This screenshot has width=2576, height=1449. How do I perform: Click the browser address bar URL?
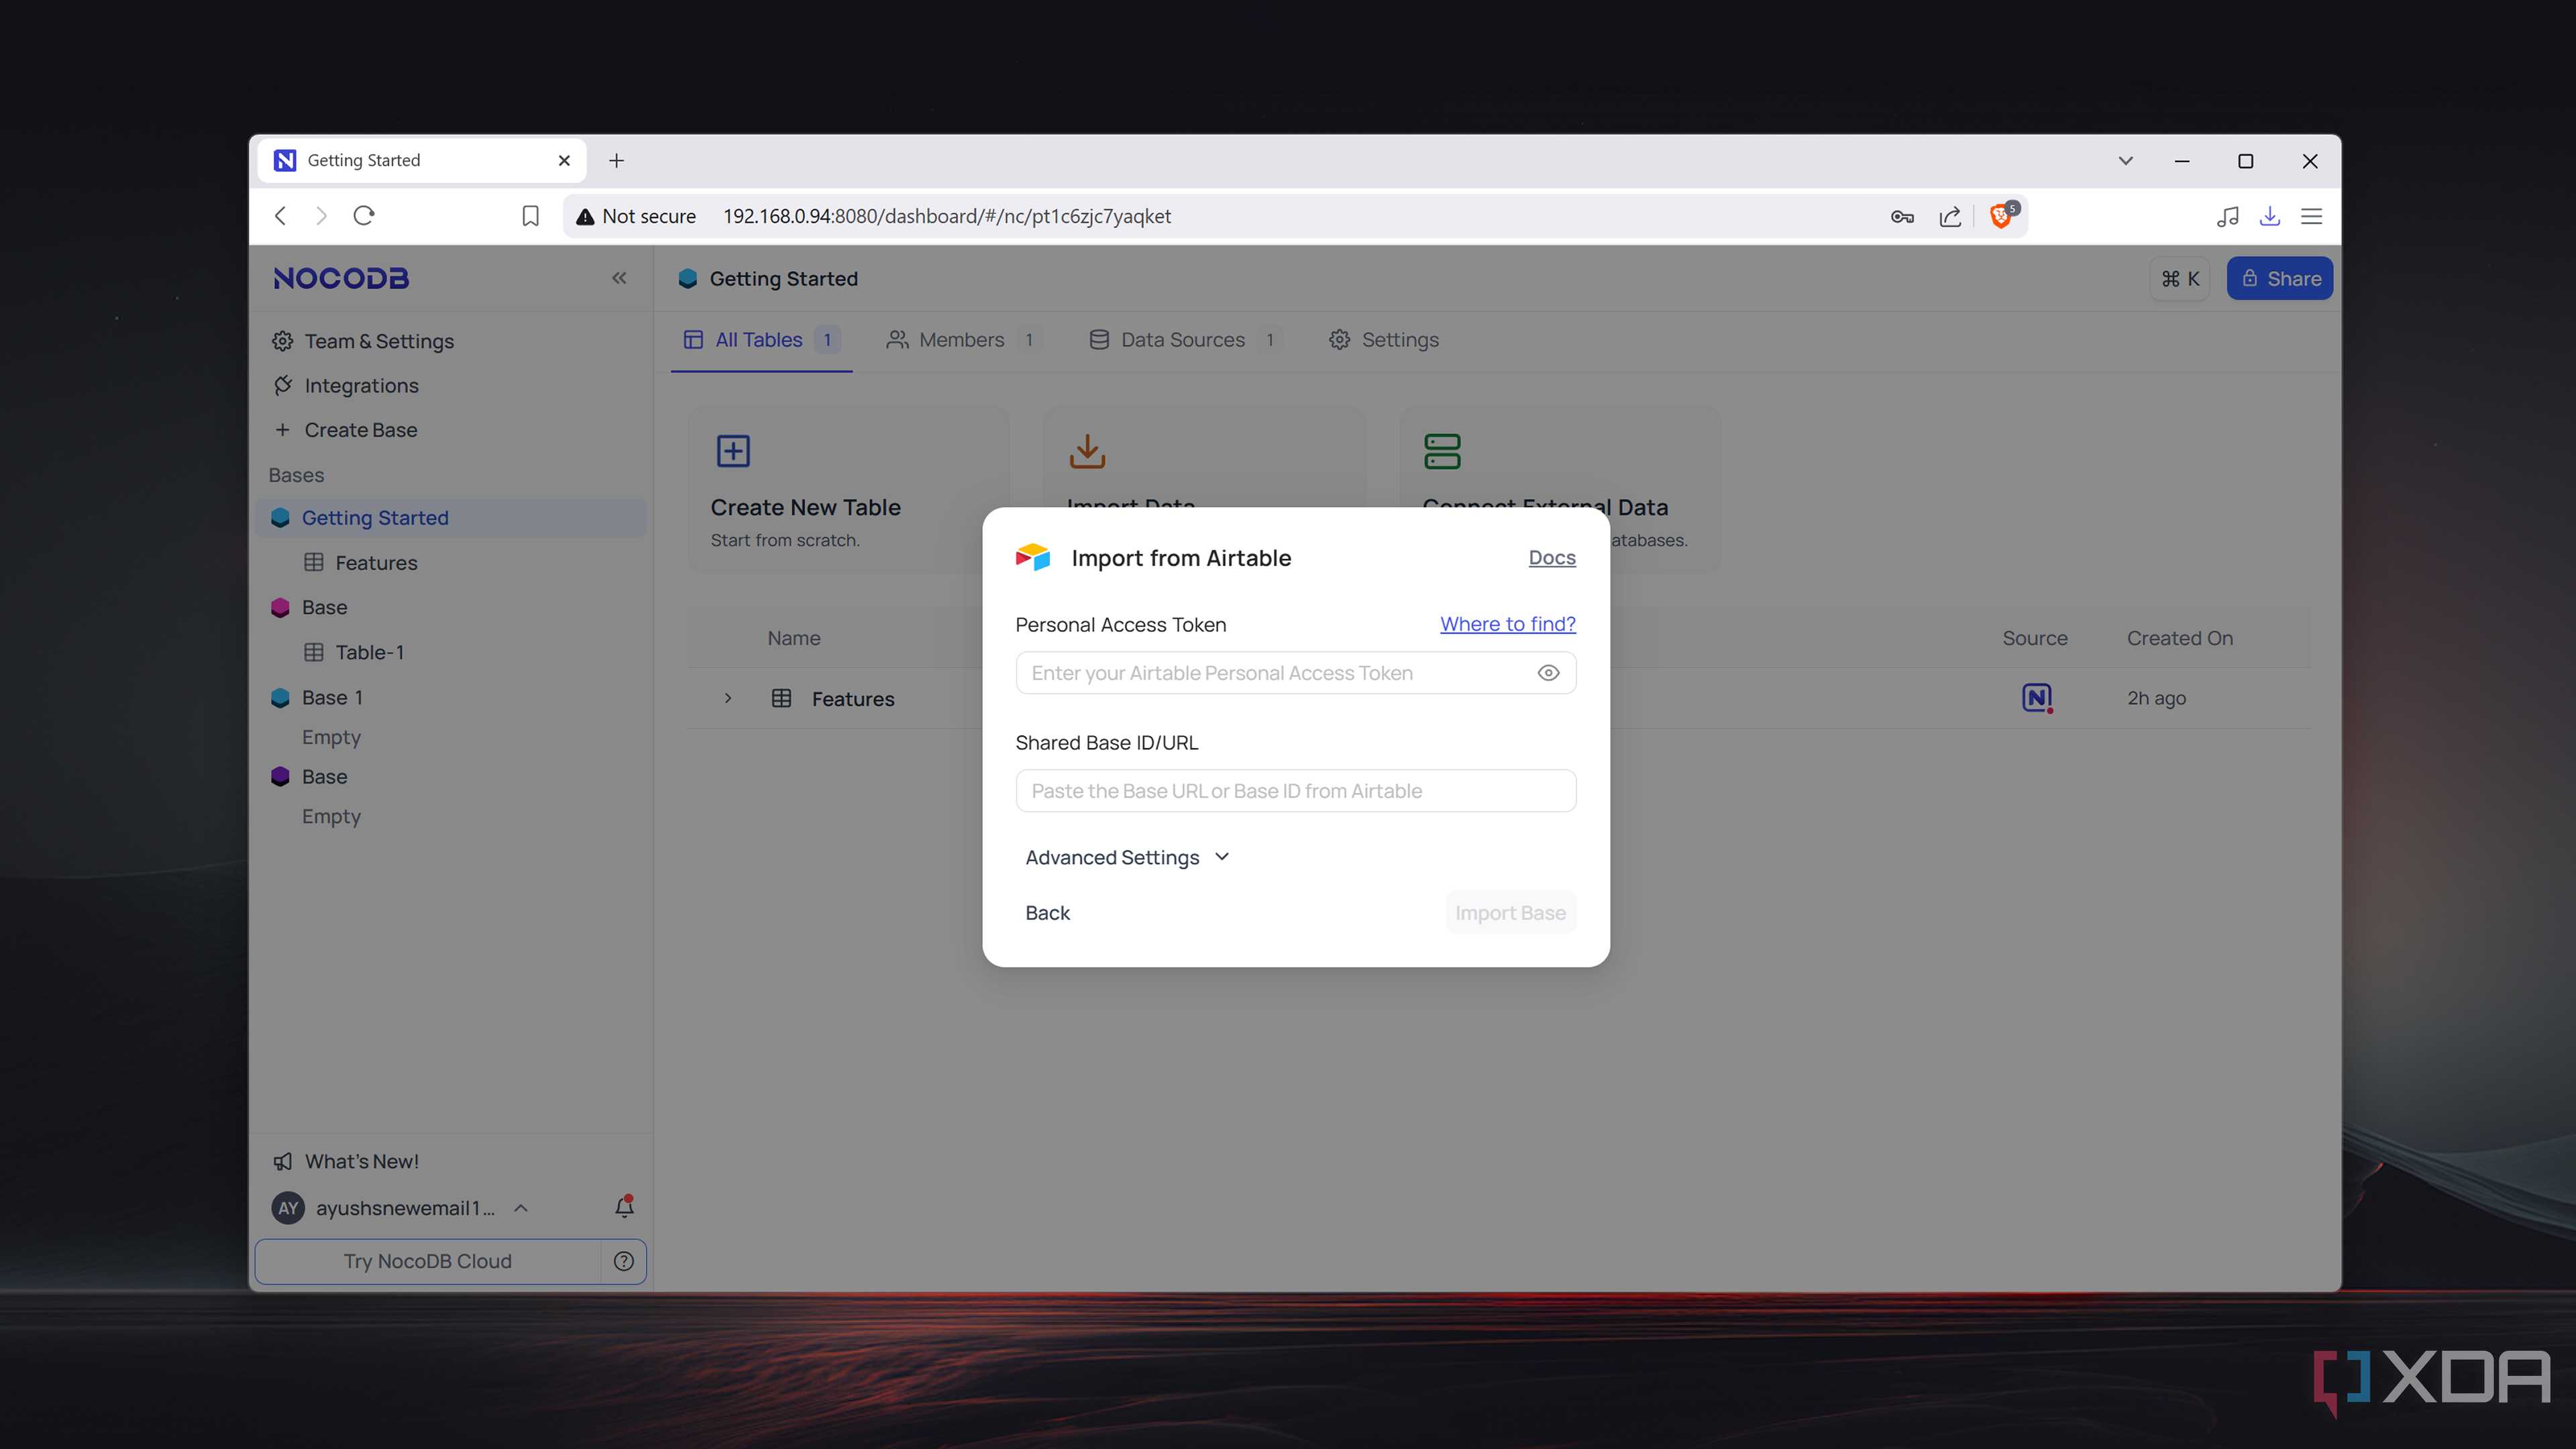947,216
